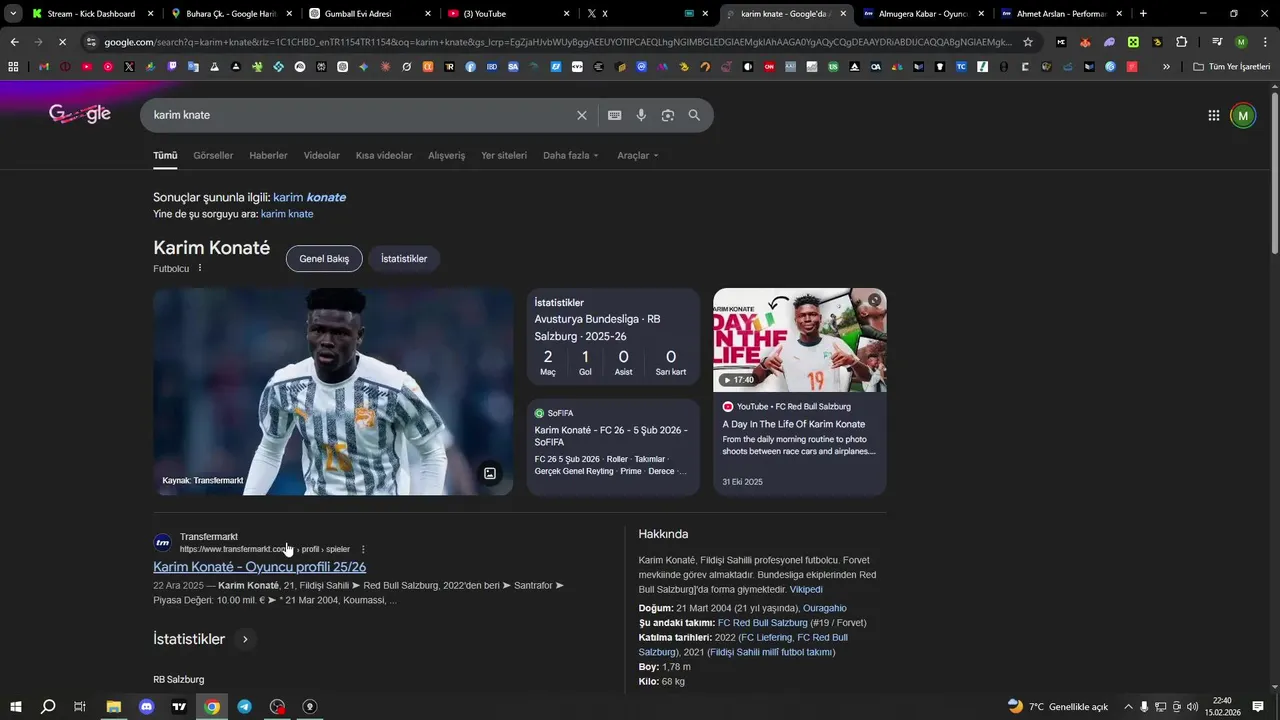
Task: Select the Kısa videolar tab
Action: coord(384,155)
